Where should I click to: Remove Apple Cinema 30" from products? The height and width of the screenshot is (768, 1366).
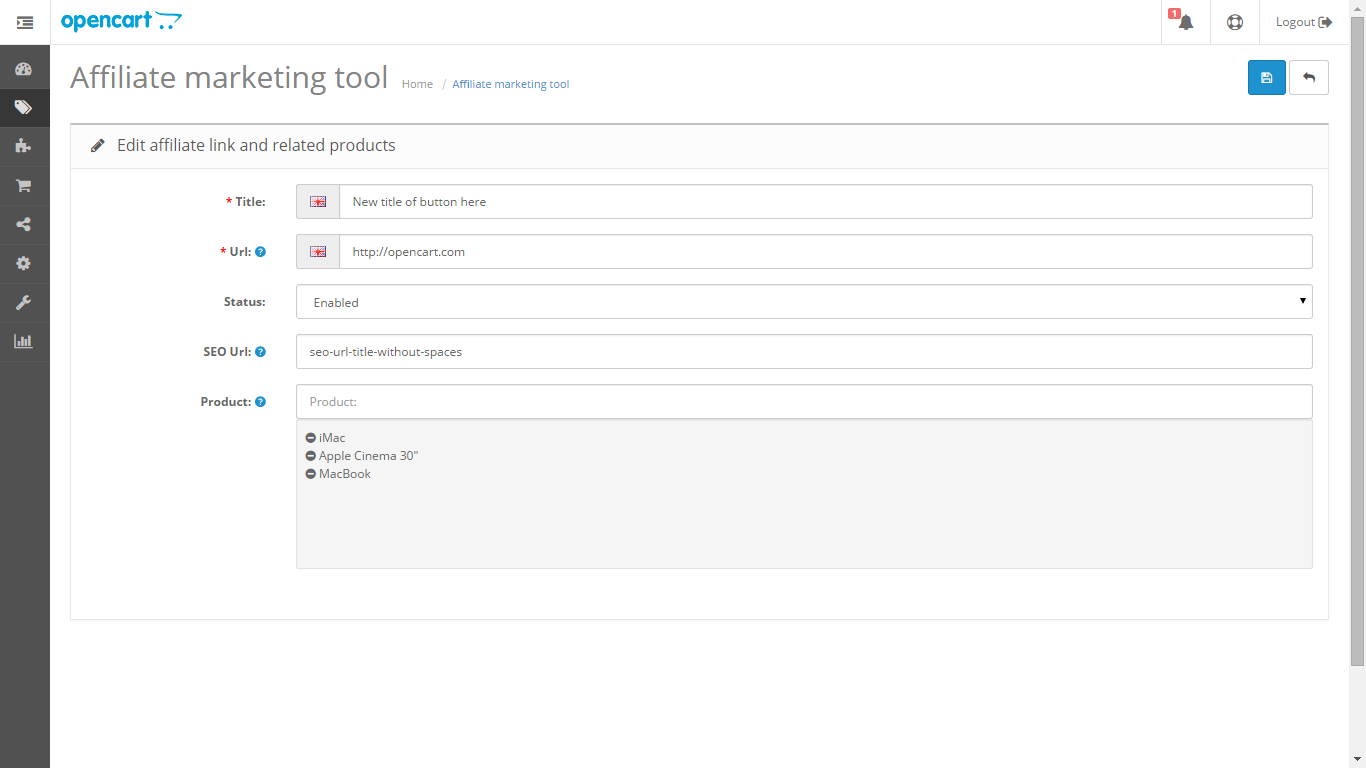(x=311, y=456)
